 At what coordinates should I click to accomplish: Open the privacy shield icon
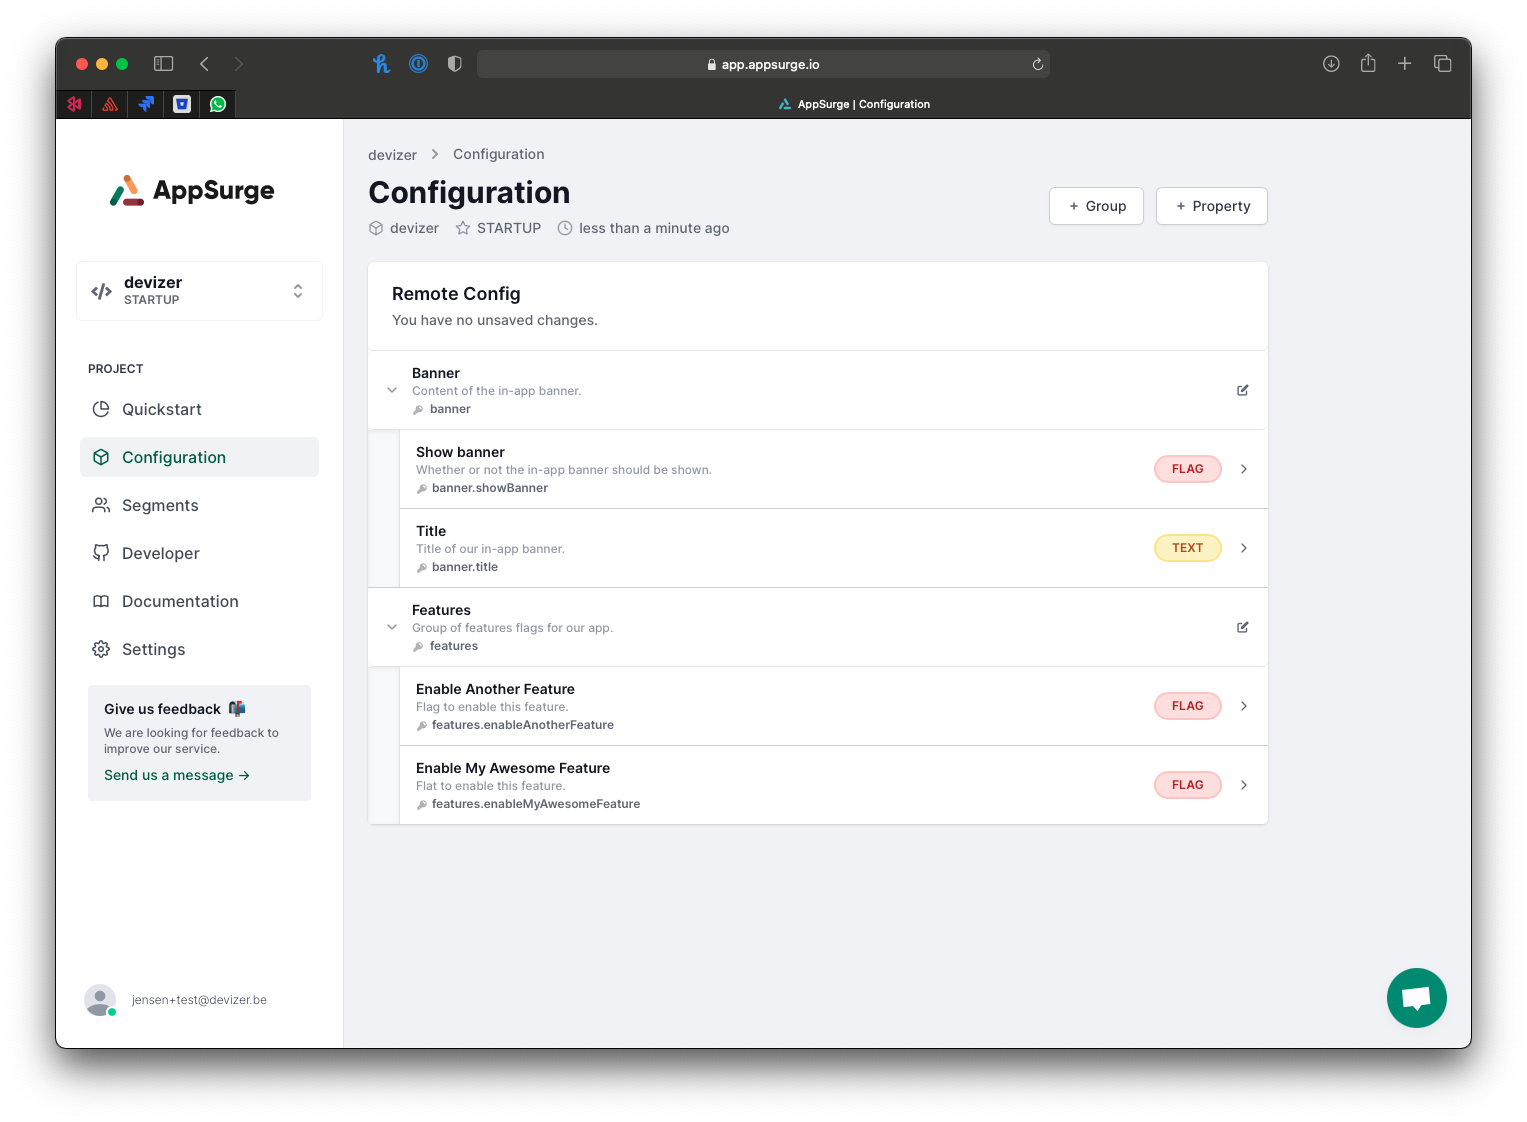(x=455, y=64)
